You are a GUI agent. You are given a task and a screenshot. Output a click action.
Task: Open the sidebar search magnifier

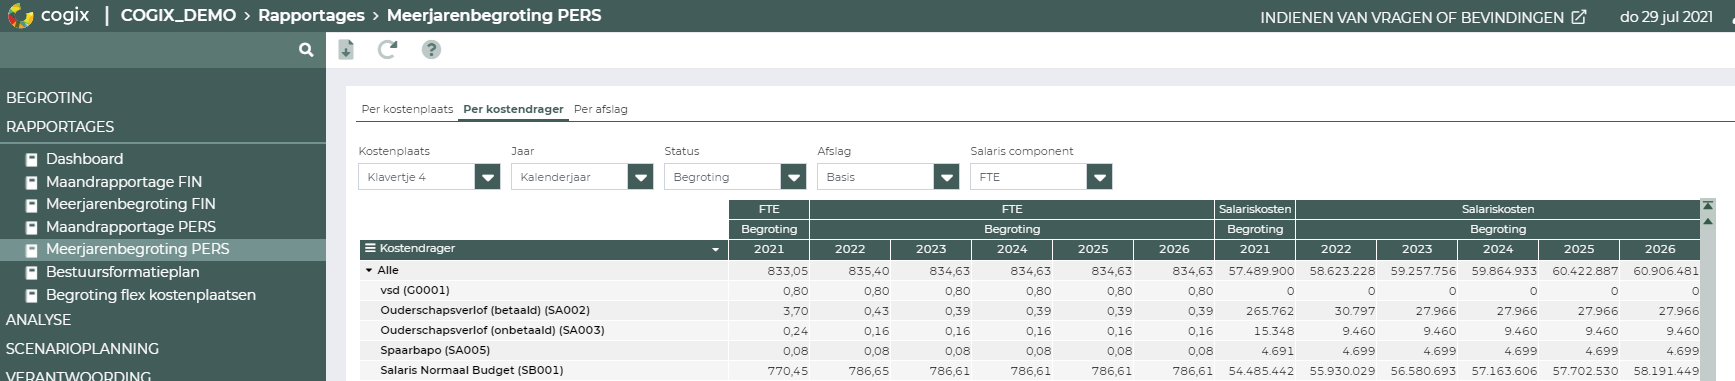tap(306, 49)
